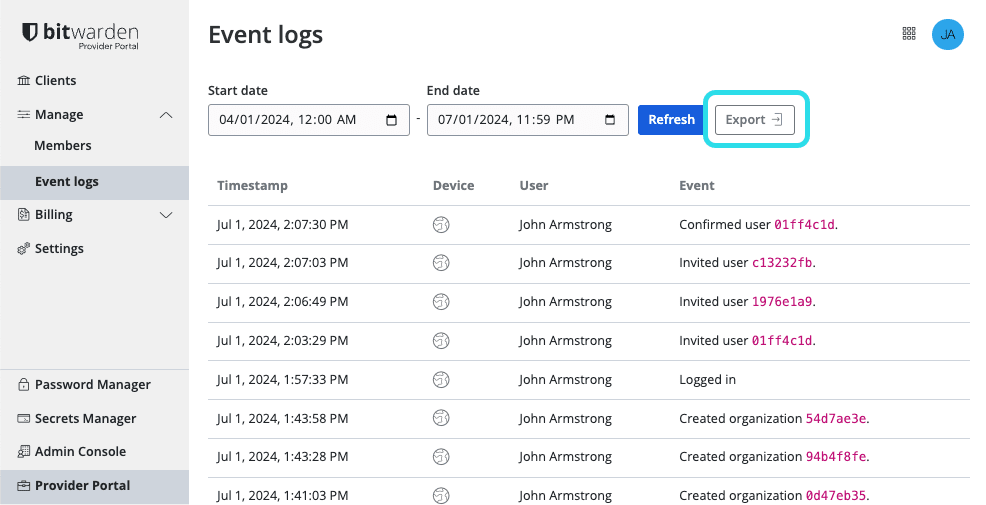This screenshot has height=505, width=986.
Task: Expand the Billing section chevron
Action: pyautogui.click(x=166, y=215)
